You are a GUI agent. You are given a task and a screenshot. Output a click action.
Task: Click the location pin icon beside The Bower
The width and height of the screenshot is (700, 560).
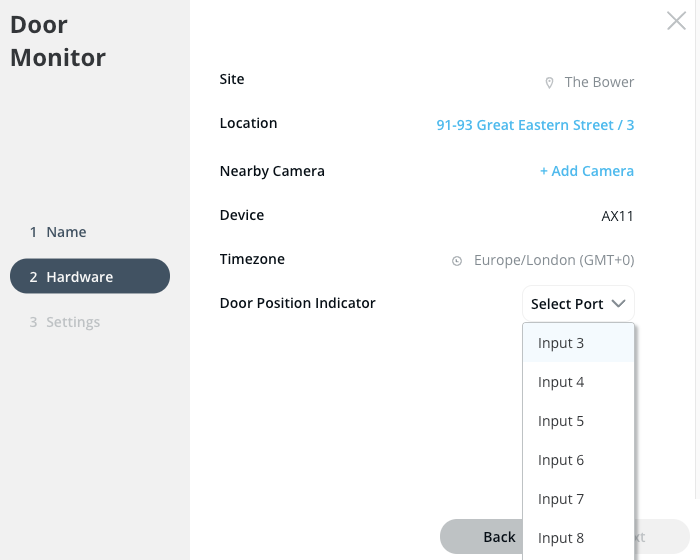tap(549, 82)
